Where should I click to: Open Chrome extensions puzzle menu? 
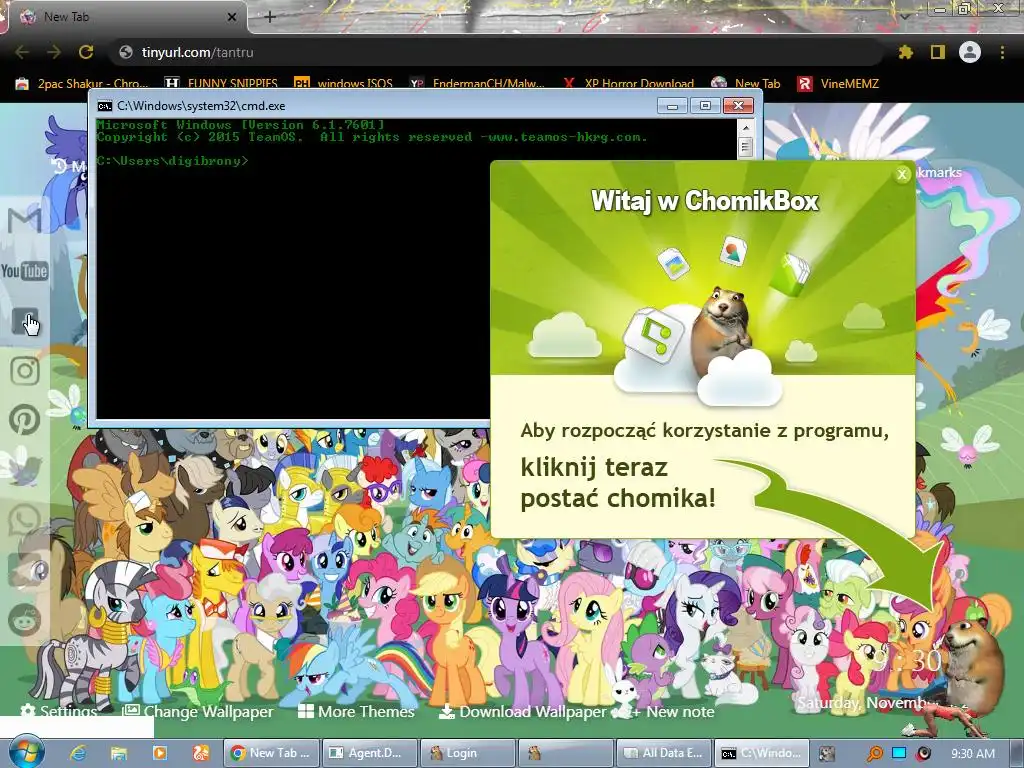[x=905, y=52]
